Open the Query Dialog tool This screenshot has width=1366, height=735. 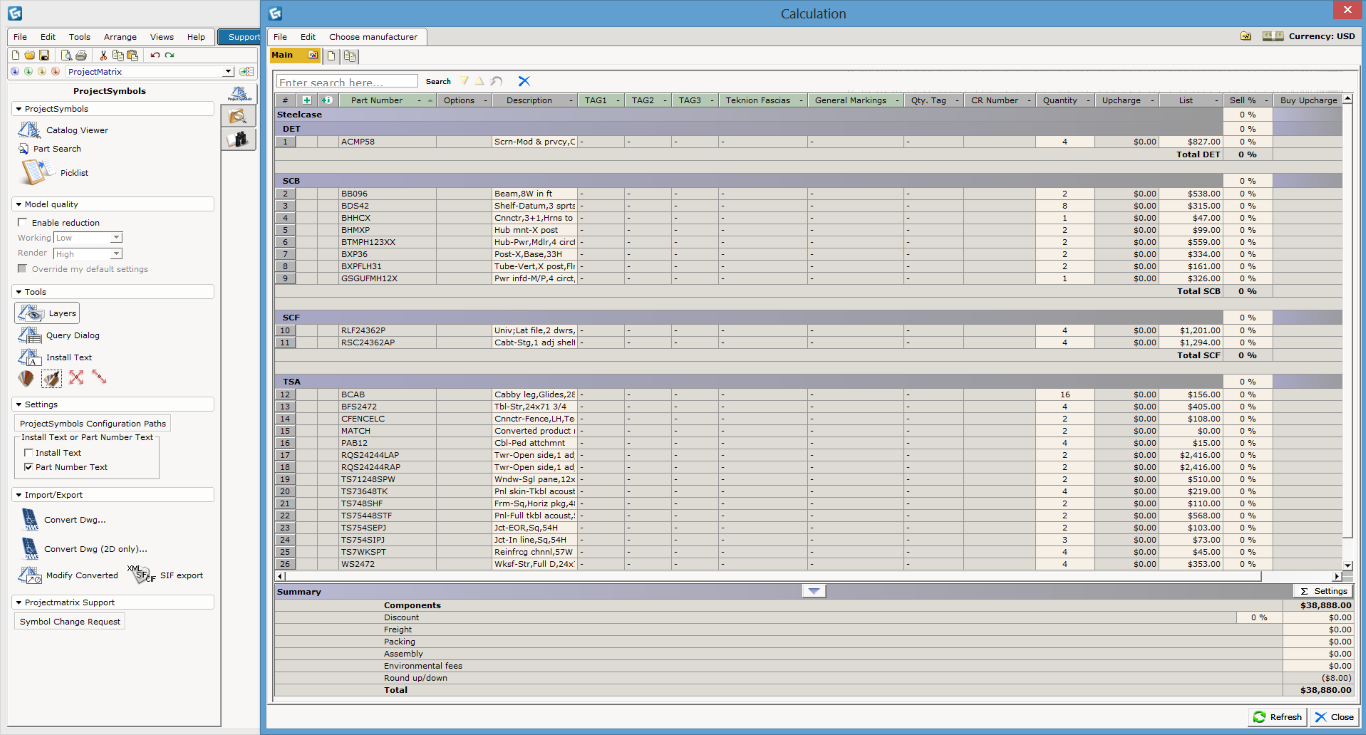pyautogui.click(x=58, y=336)
